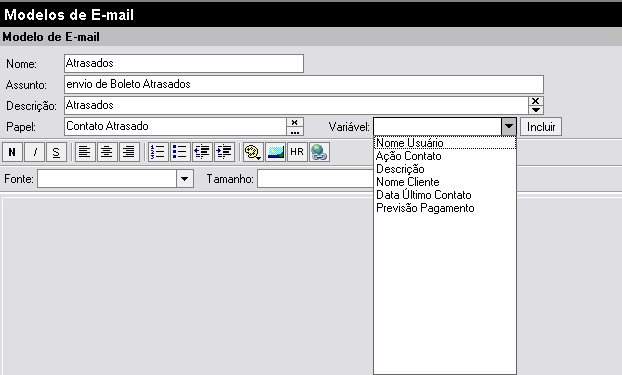Center align the text
This screenshot has width=622, height=375.
point(107,152)
